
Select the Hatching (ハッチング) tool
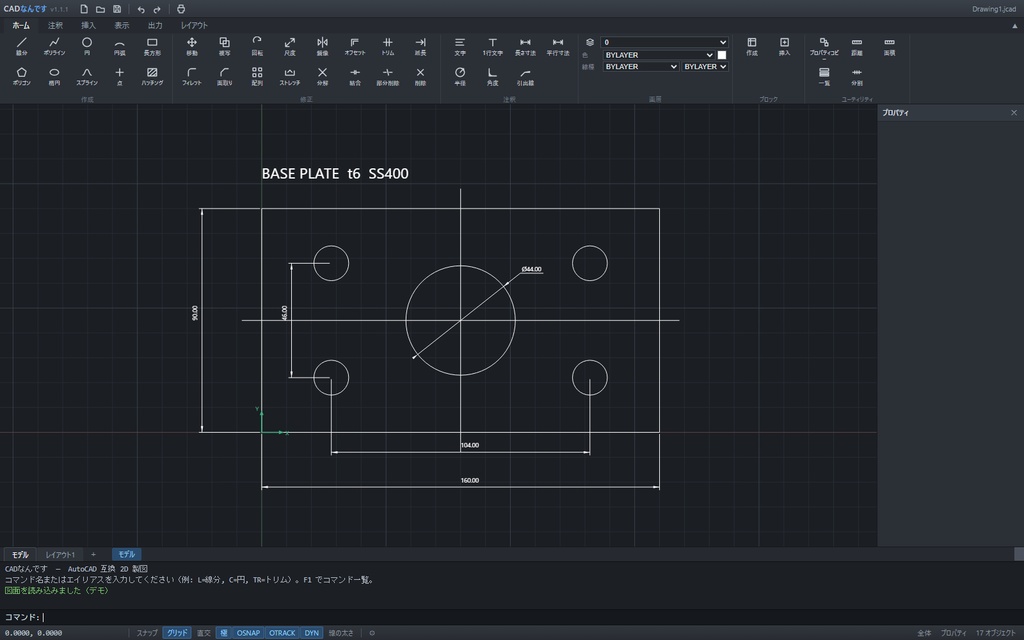pyautogui.click(x=152, y=76)
